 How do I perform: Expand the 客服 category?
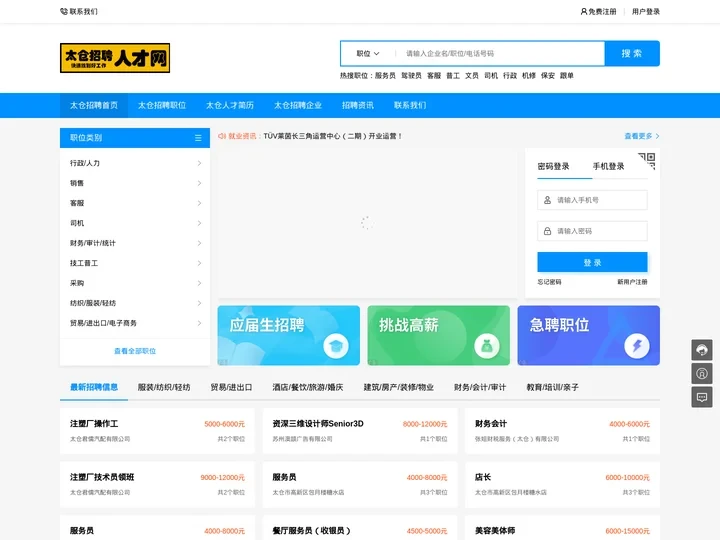pos(135,203)
